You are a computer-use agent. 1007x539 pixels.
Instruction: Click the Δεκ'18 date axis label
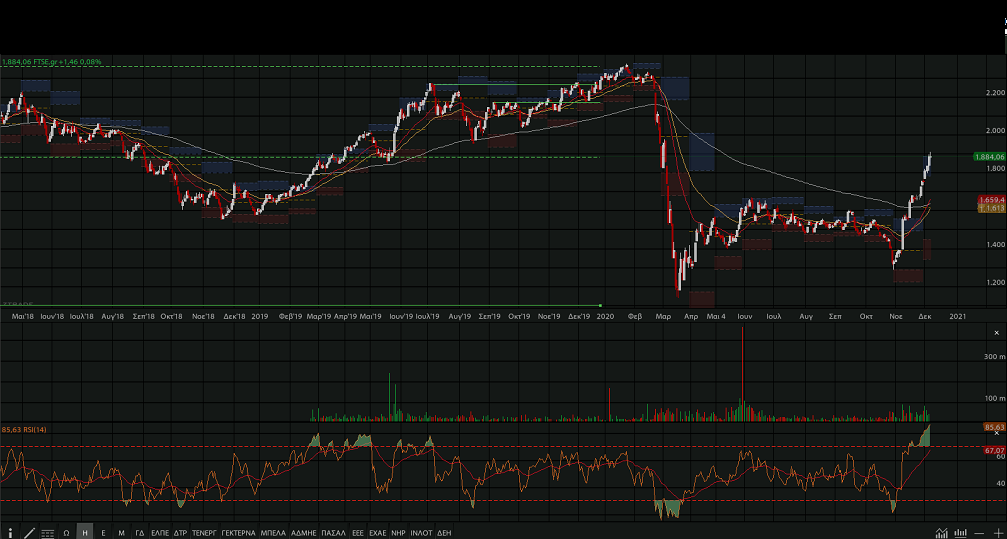(234, 317)
